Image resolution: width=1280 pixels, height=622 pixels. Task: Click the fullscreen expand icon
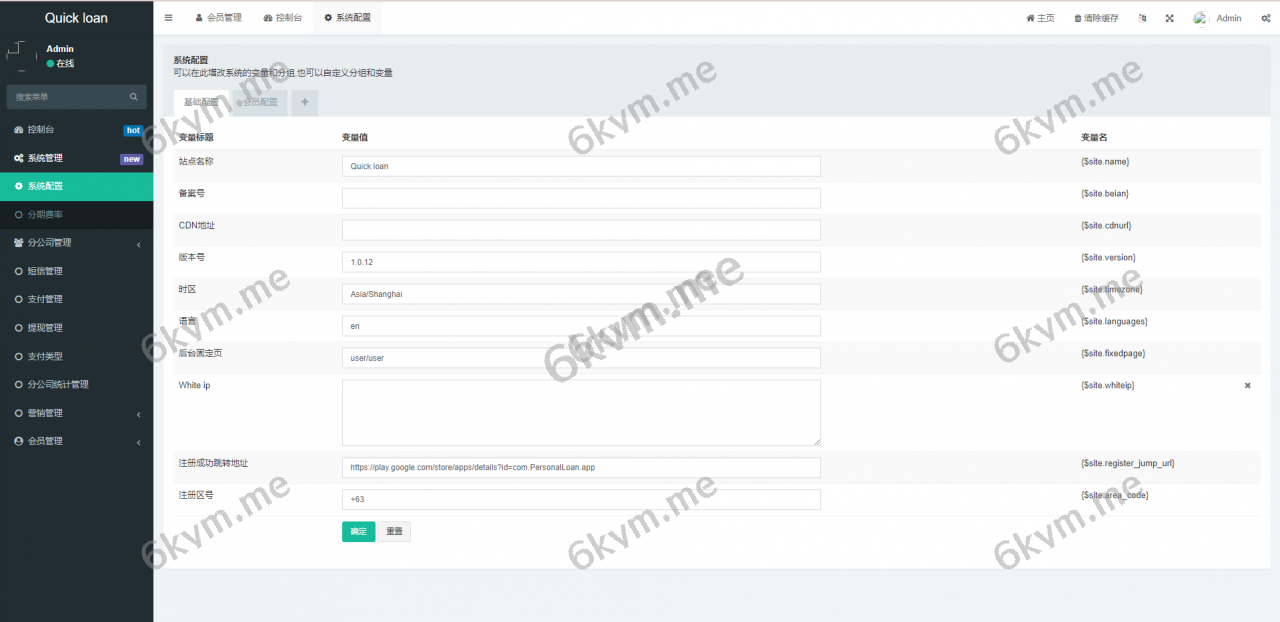click(x=1169, y=18)
